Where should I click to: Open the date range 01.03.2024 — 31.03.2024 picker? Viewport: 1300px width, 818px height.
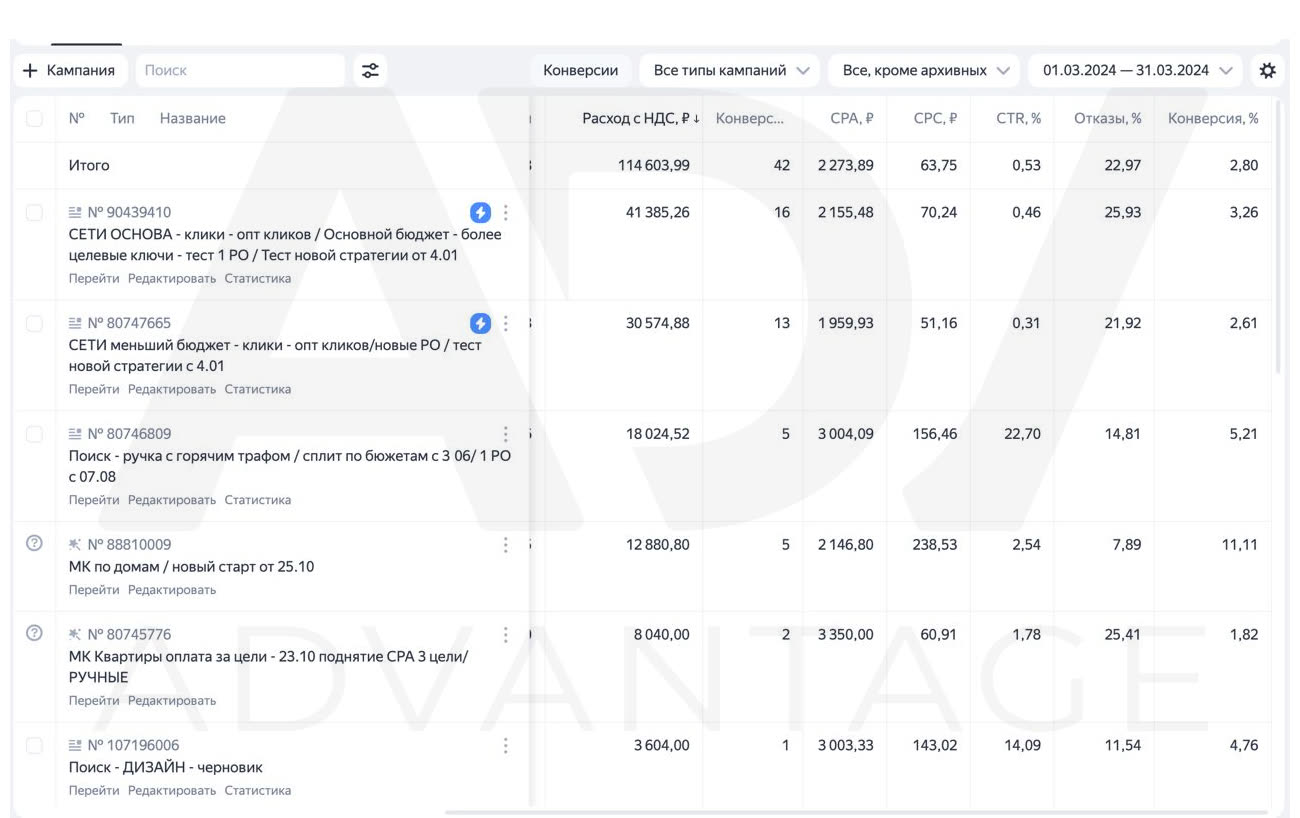pos(1137,70)
